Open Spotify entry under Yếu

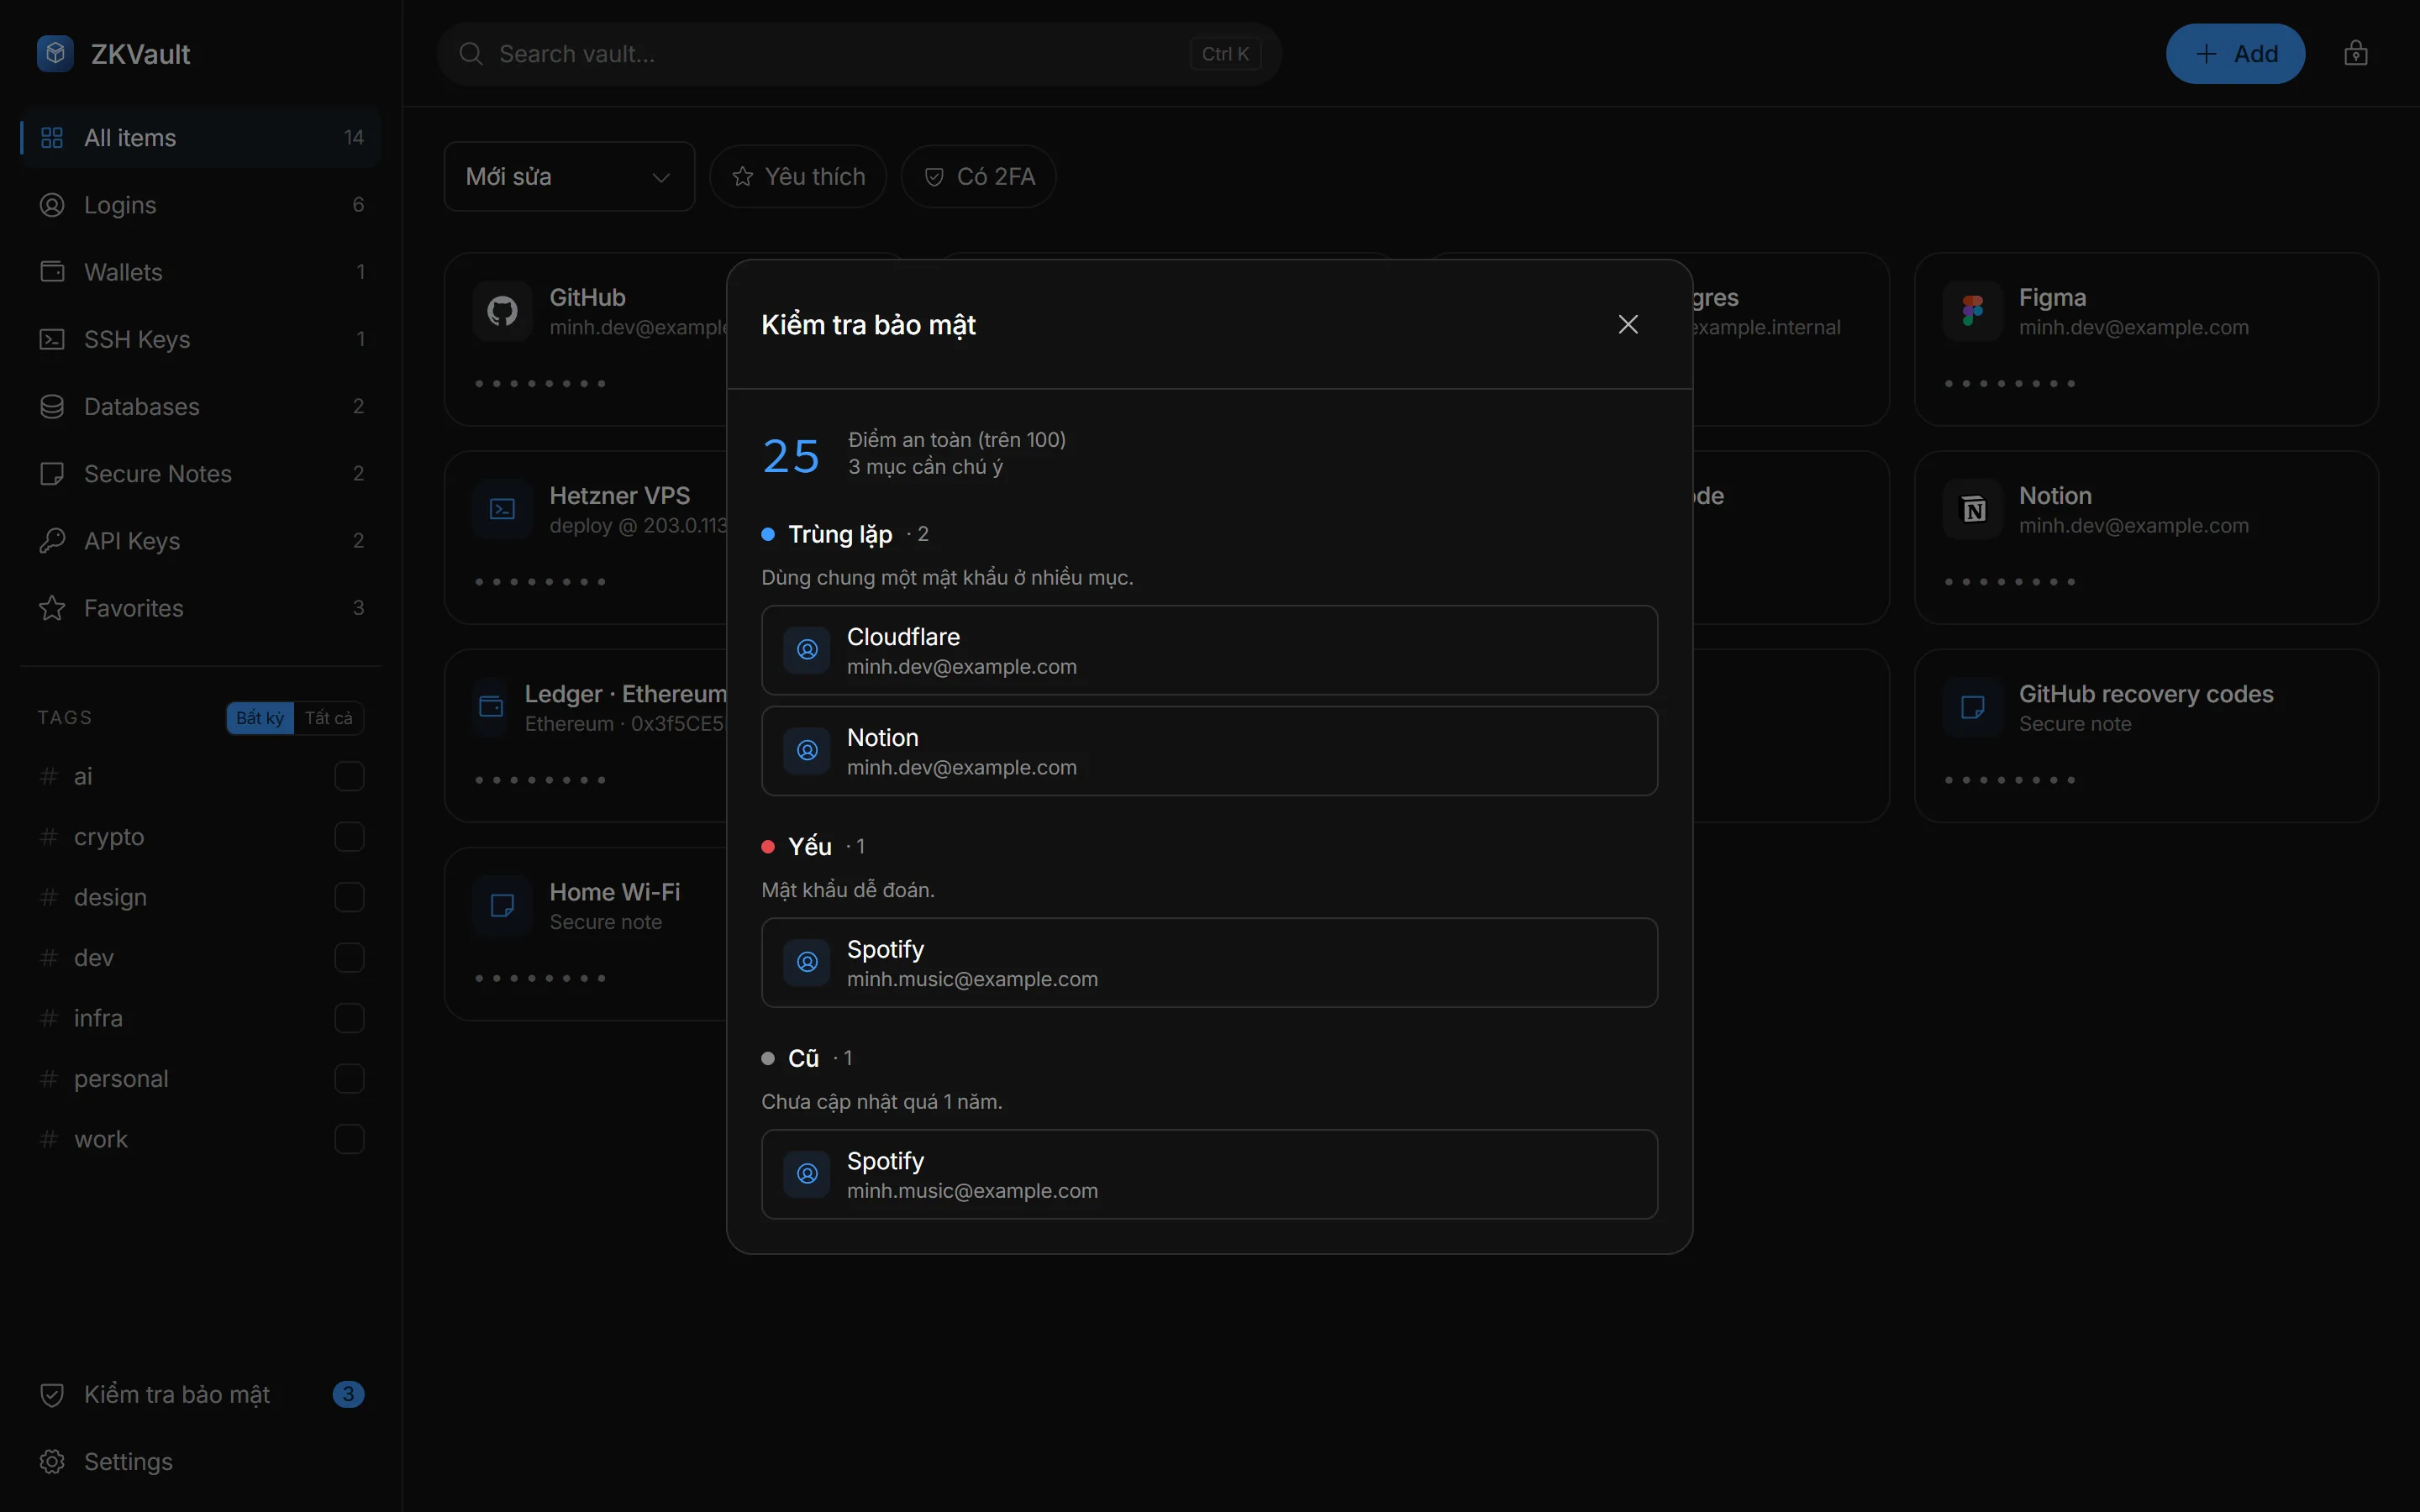pos(1209,962)
